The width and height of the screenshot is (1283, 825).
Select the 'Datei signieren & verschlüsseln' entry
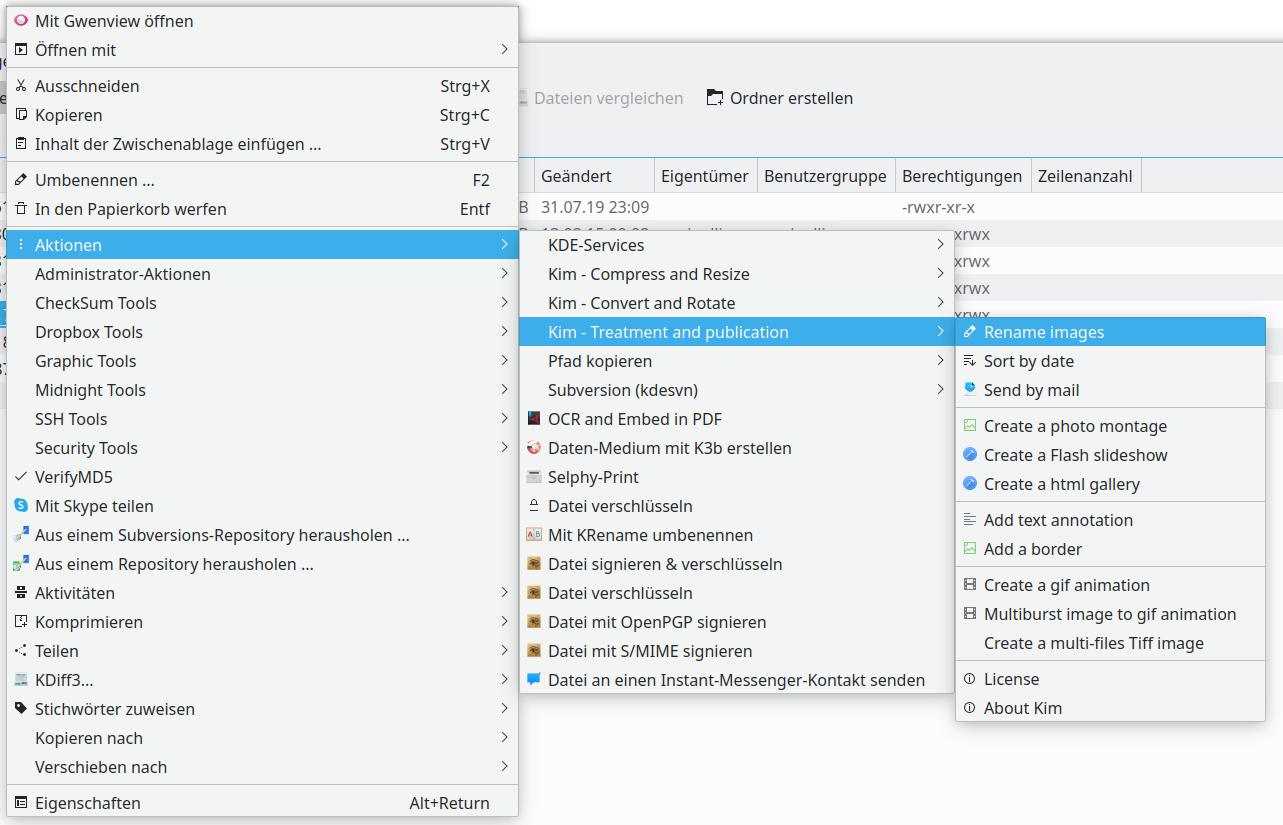[x=737, y=564]
